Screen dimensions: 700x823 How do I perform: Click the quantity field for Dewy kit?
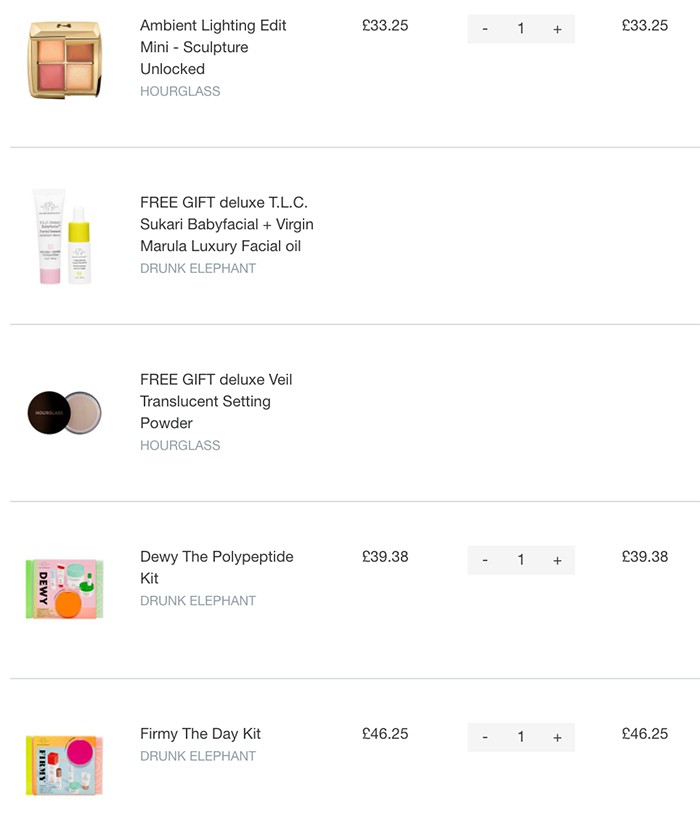pos(521,560)
